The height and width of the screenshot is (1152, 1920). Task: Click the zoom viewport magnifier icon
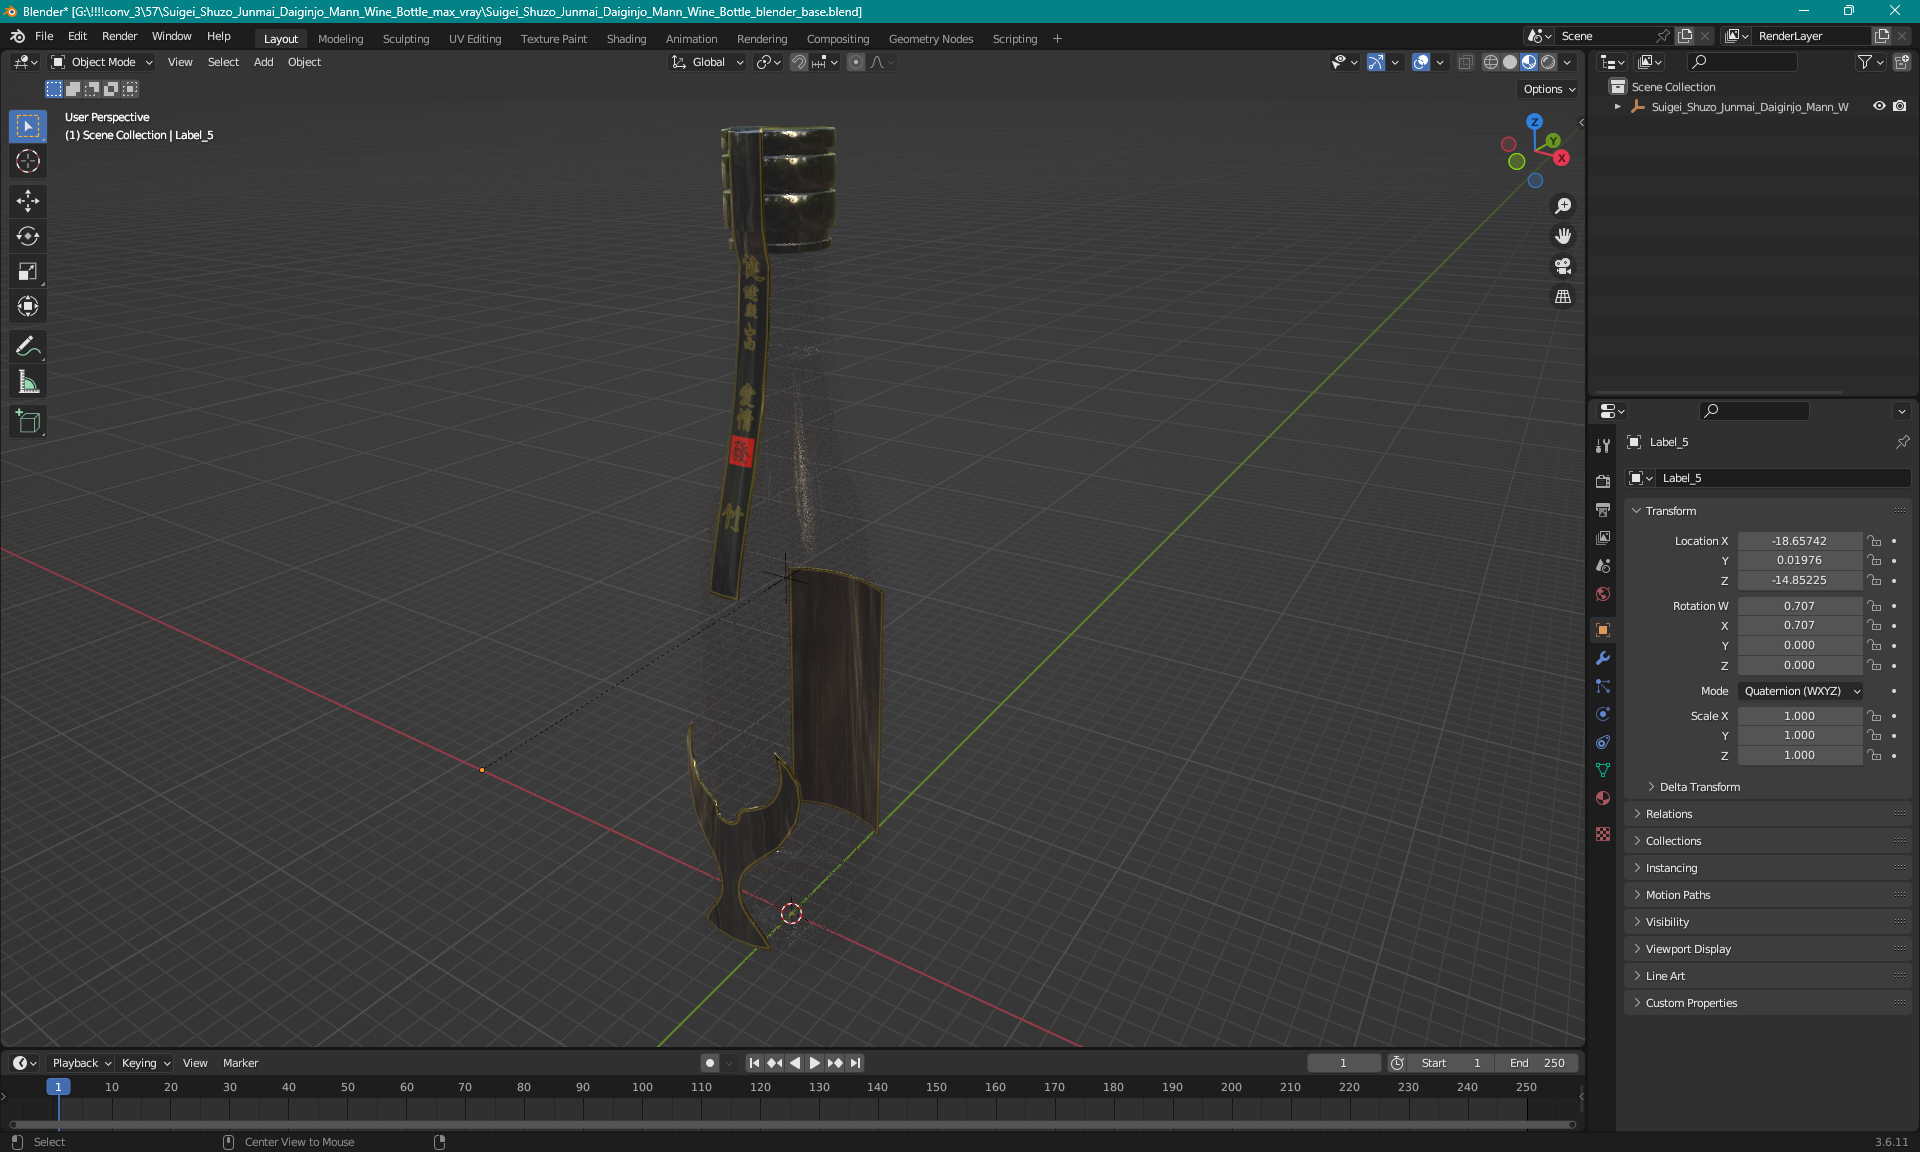point(1563,206)
